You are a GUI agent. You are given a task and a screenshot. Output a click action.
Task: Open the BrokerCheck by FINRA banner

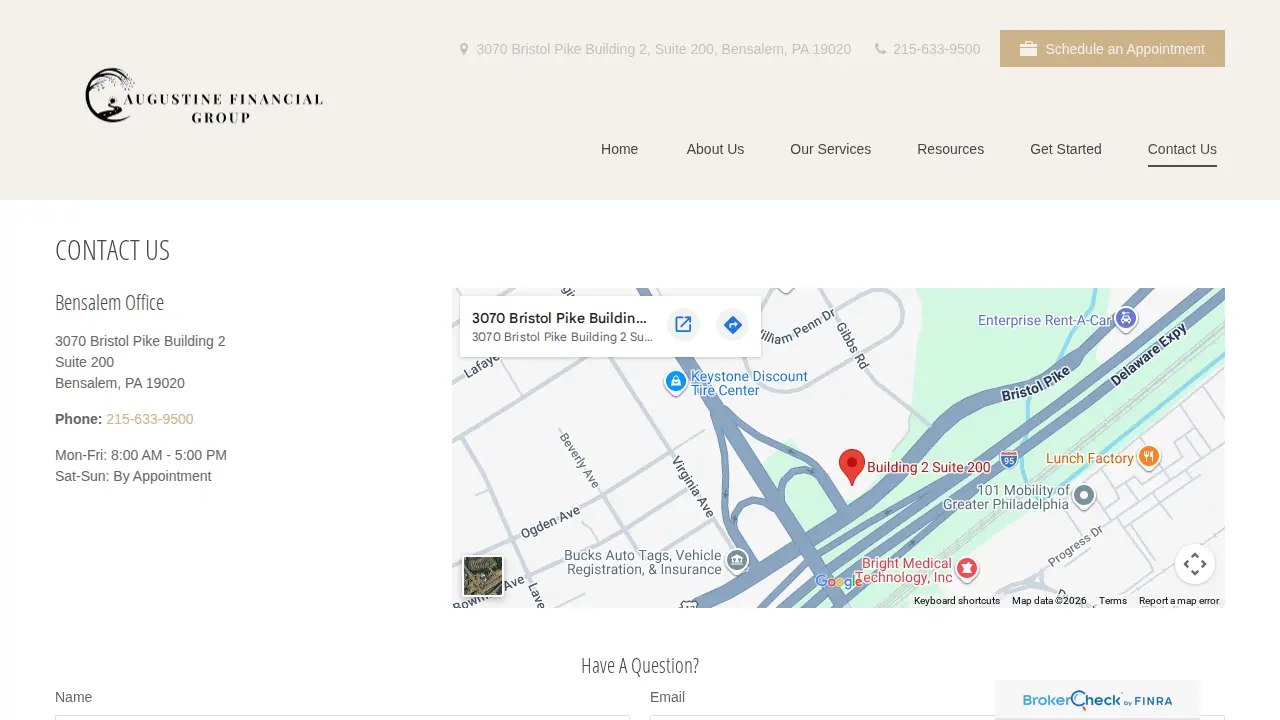1097,700
